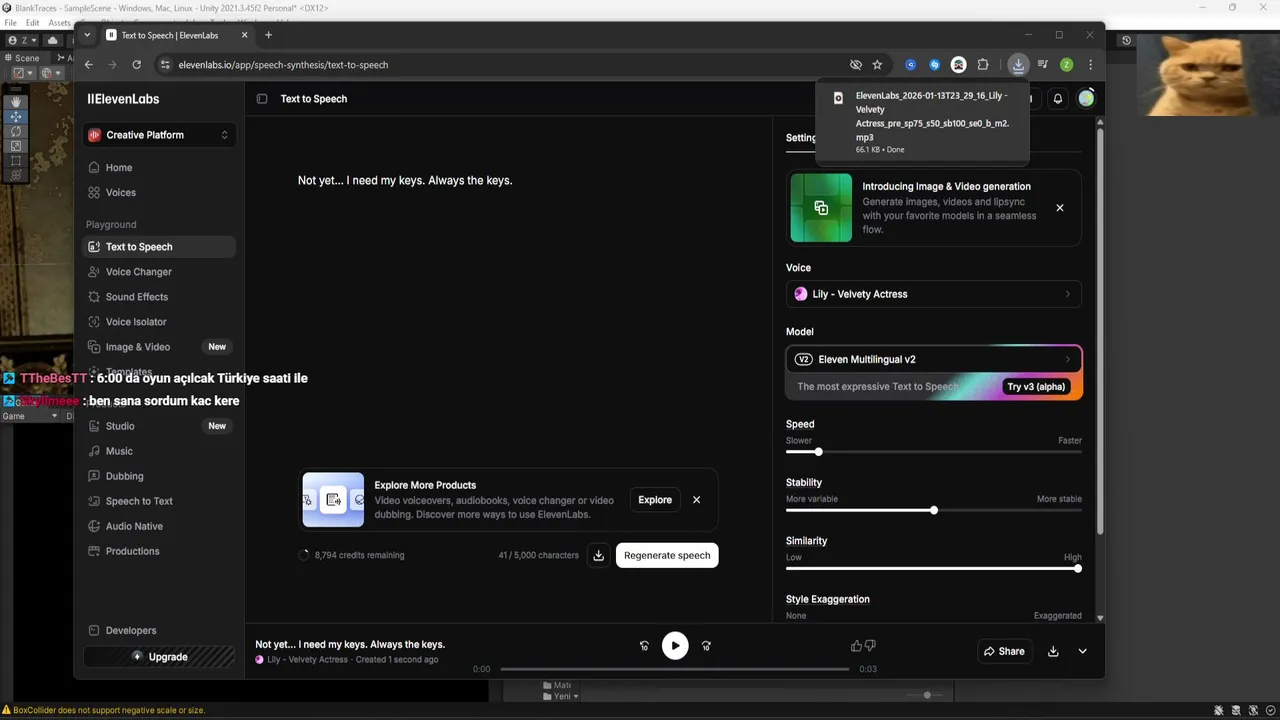This screenshot has height=720, width=1280.
Task: Open page tracking eye-slash icon in address bar
Action: 856,65
